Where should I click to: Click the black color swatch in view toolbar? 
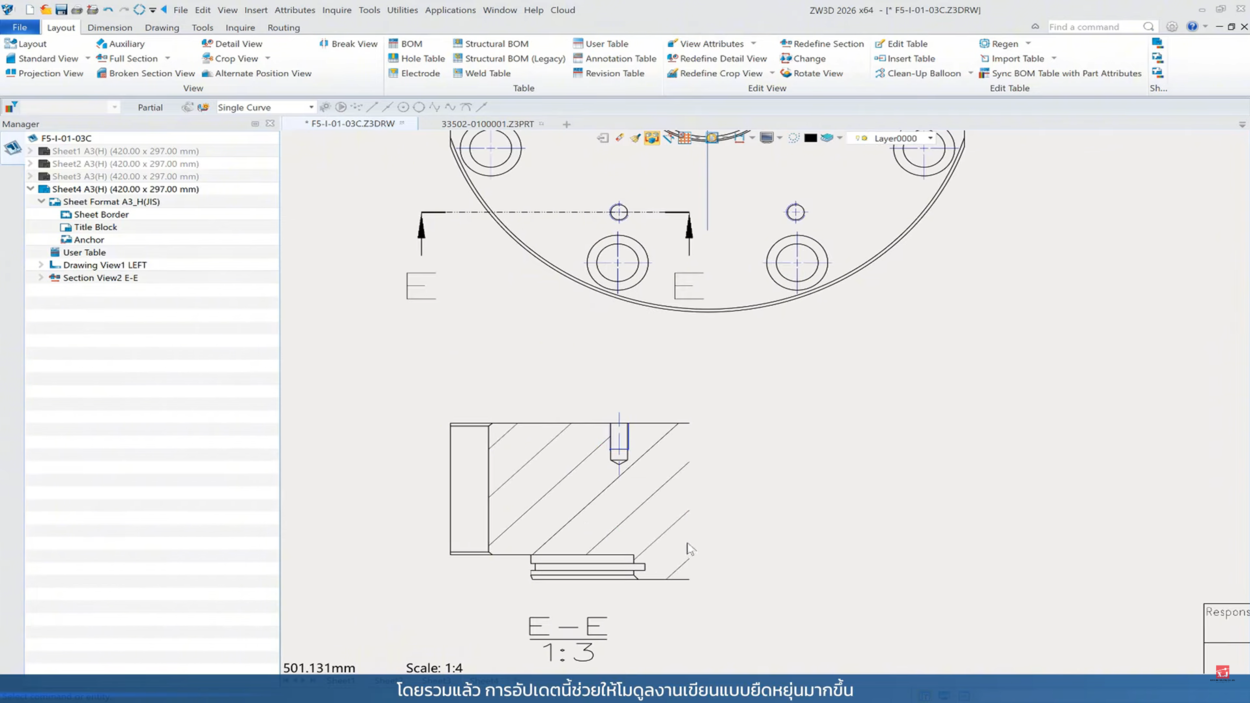pos(810,138)
